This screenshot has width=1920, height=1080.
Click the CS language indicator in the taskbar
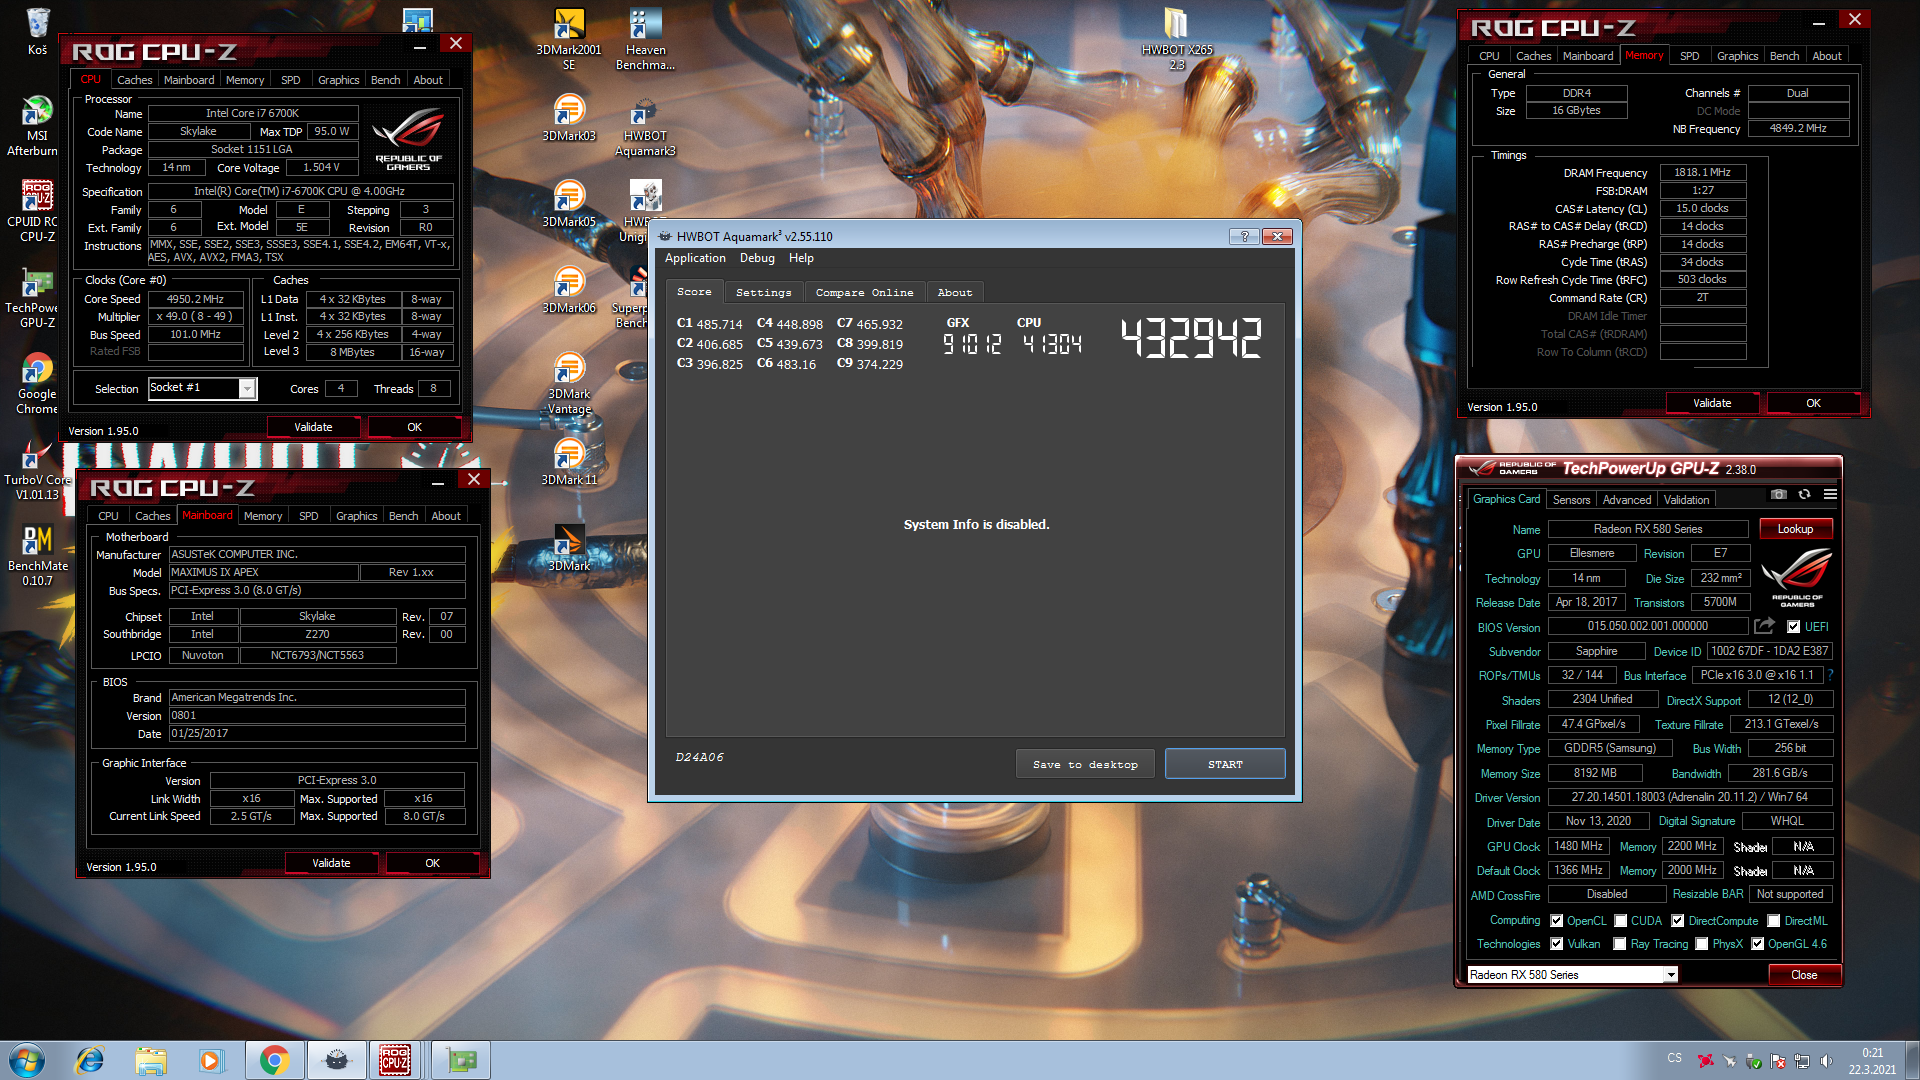click(1674, 1058)
